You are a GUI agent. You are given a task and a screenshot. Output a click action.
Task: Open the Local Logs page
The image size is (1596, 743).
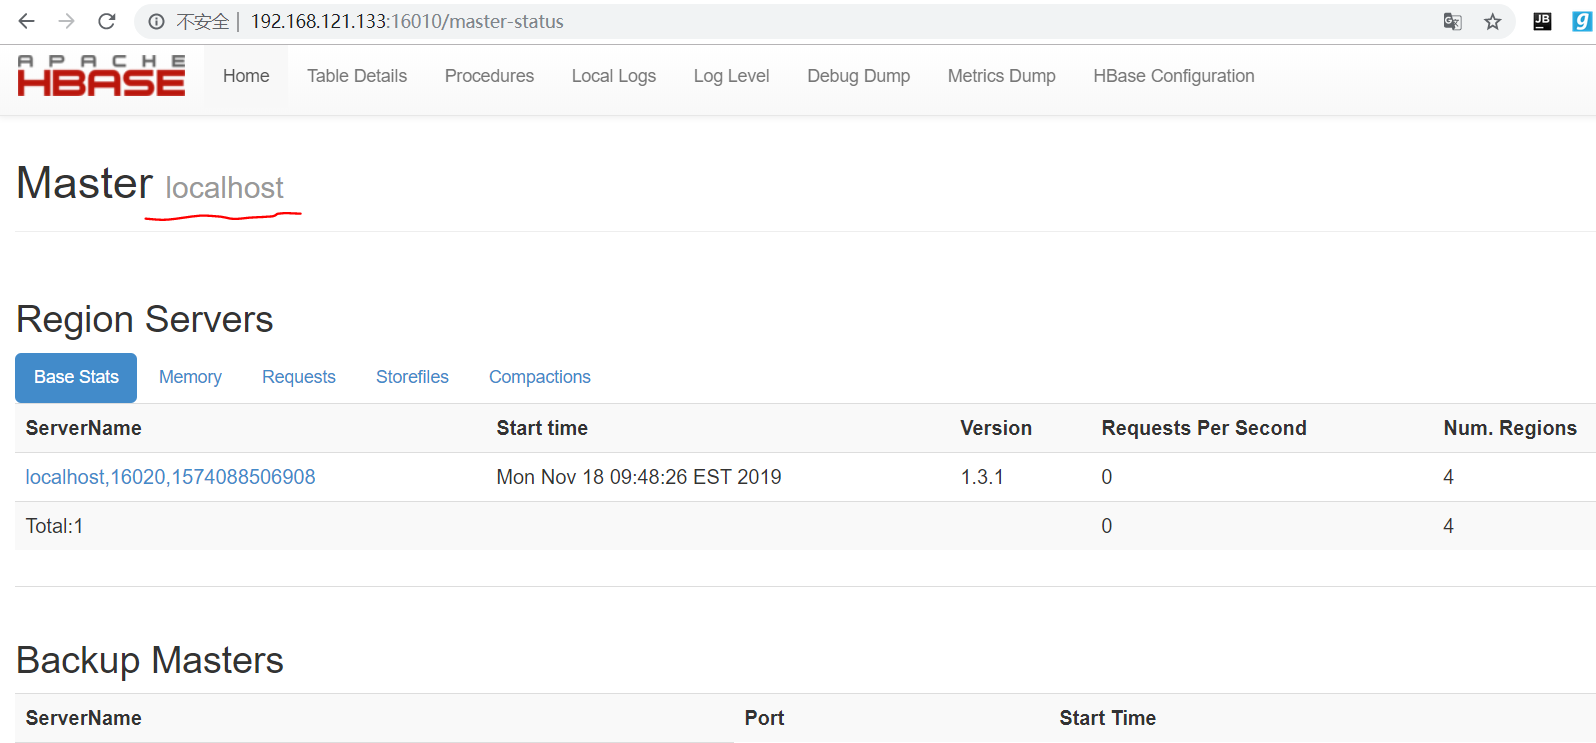614,76
